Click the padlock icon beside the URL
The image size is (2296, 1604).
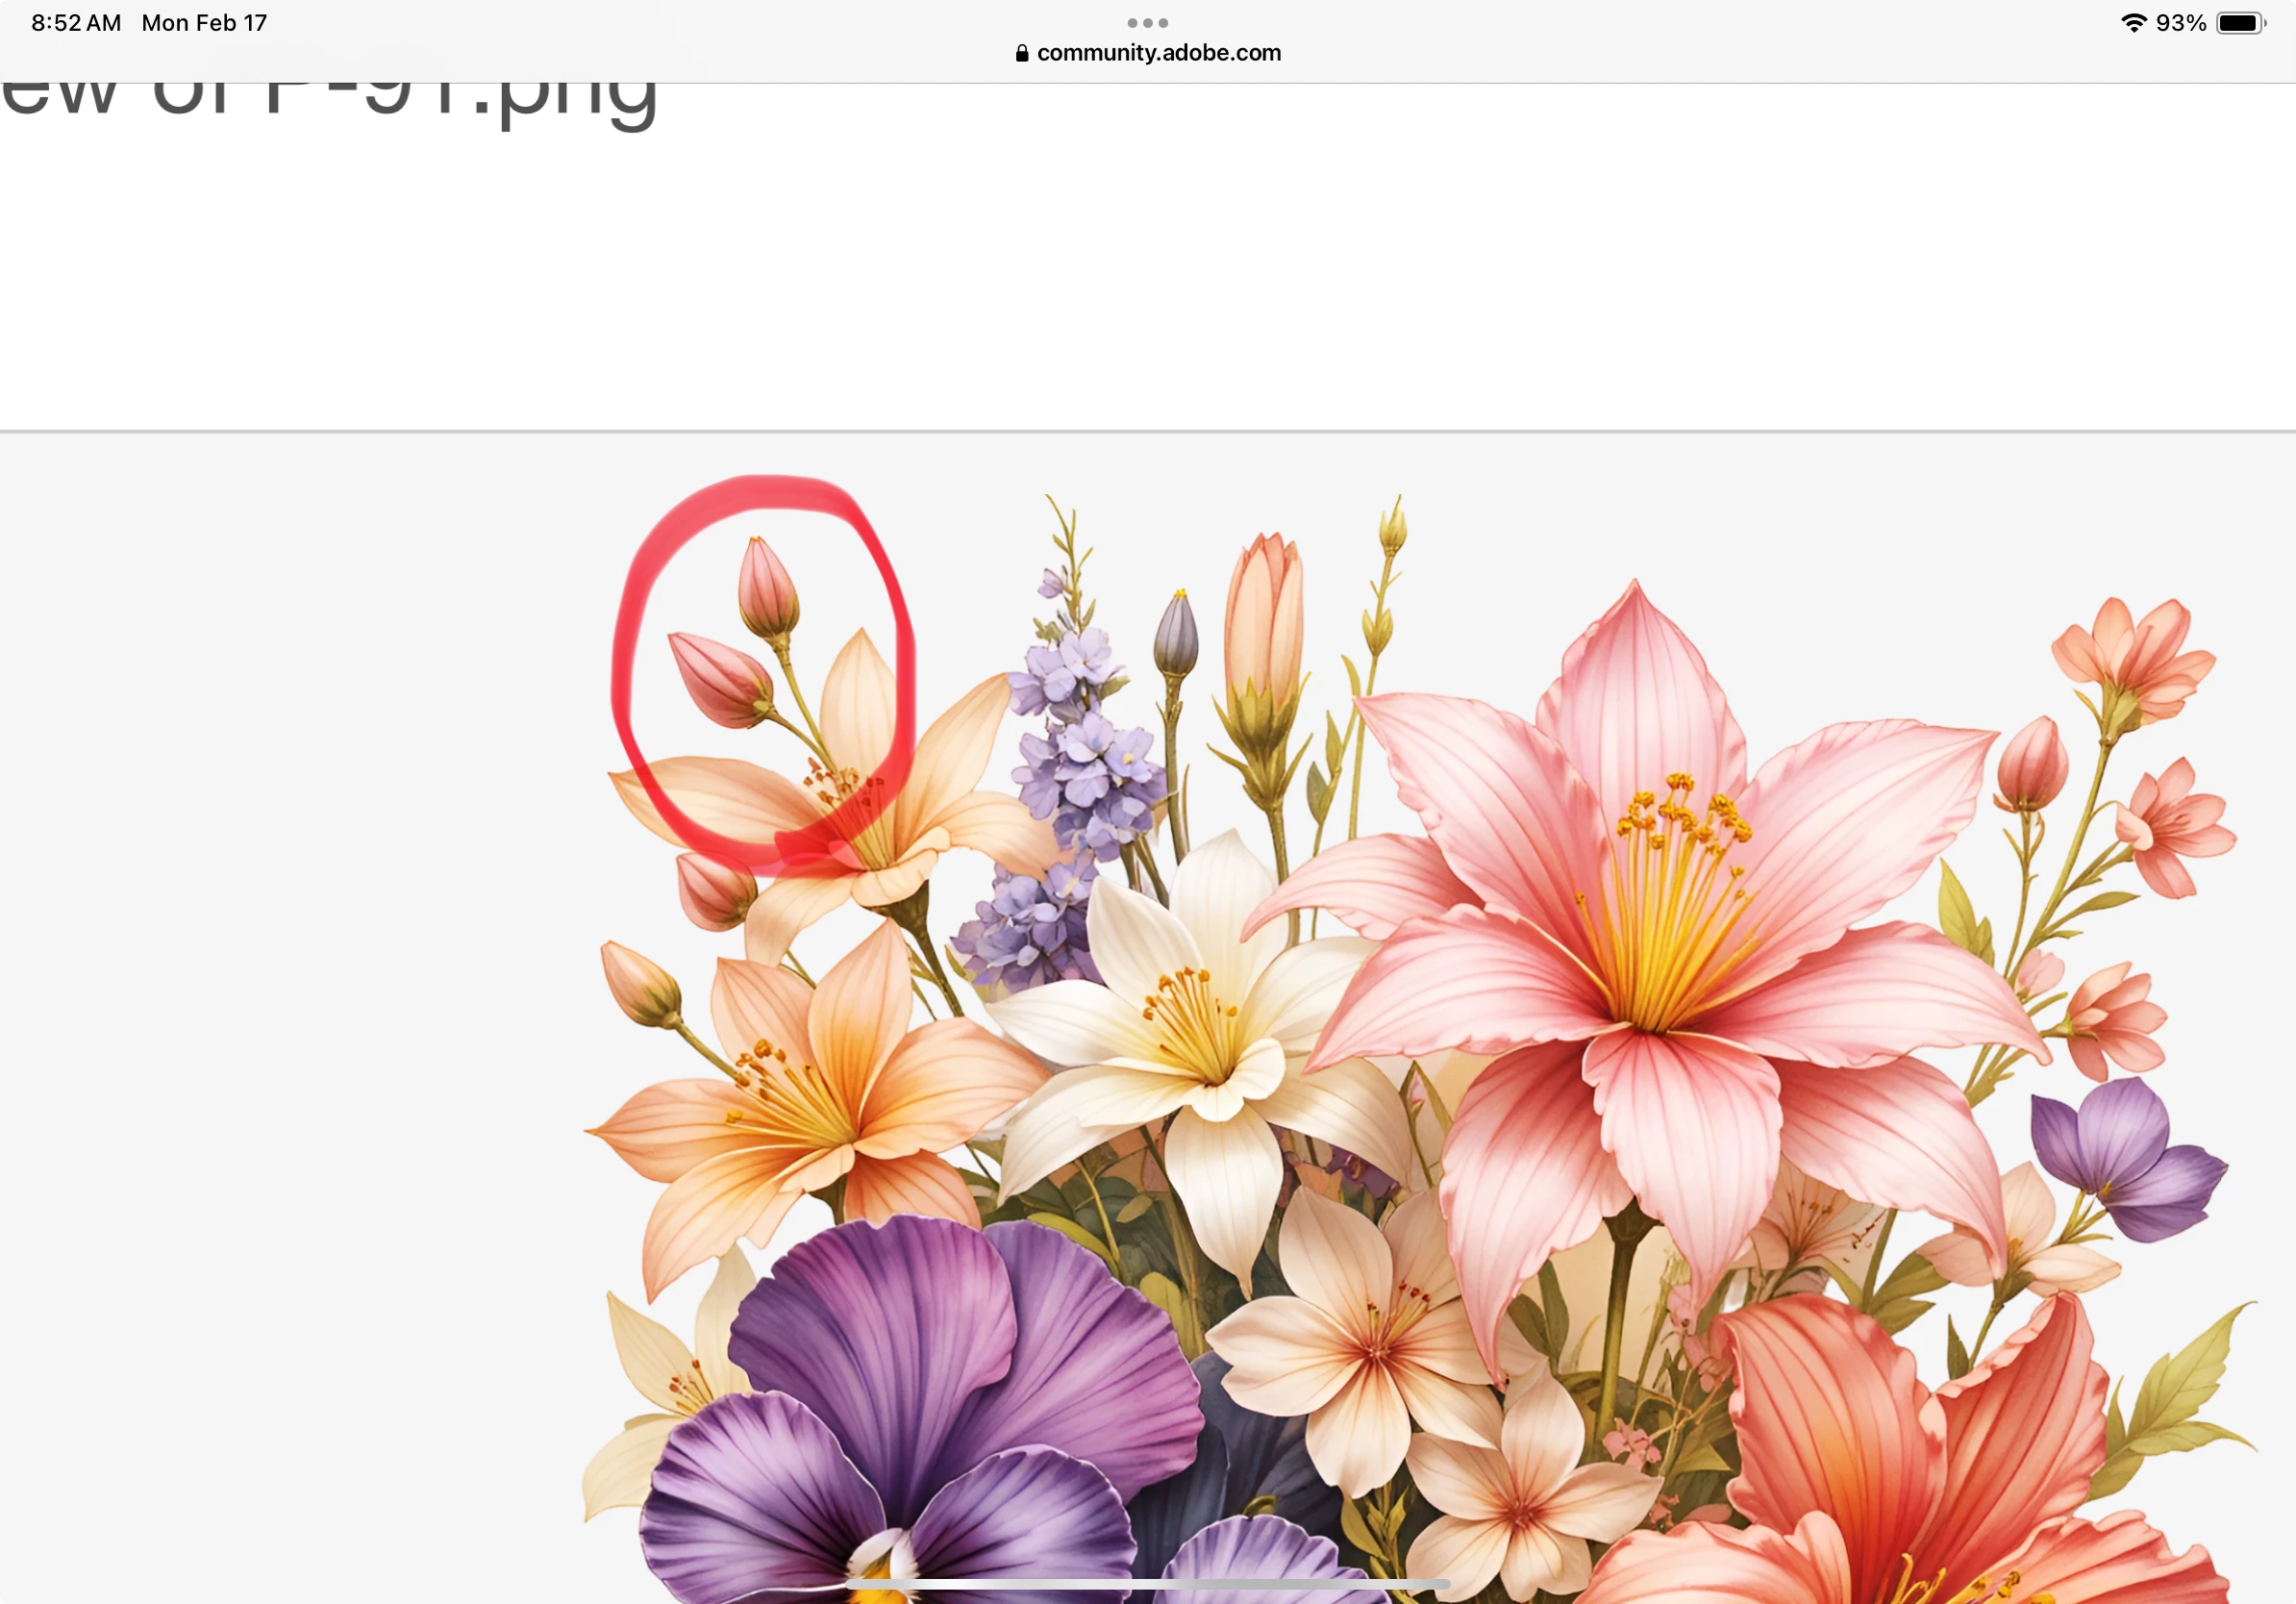tap(1021, 53)
